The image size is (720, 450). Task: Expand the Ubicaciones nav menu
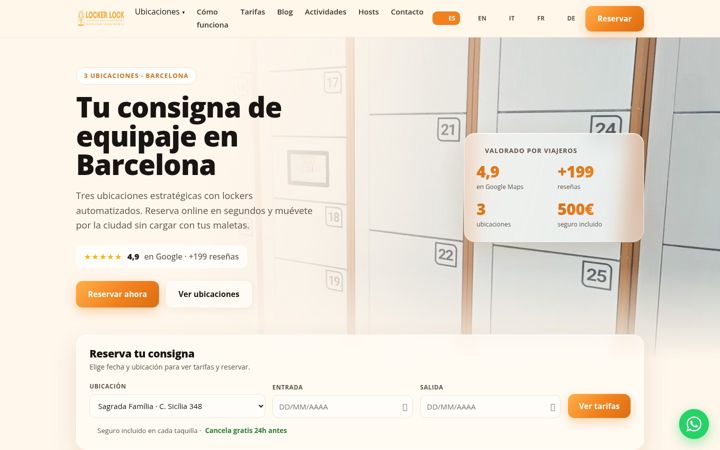160,12
